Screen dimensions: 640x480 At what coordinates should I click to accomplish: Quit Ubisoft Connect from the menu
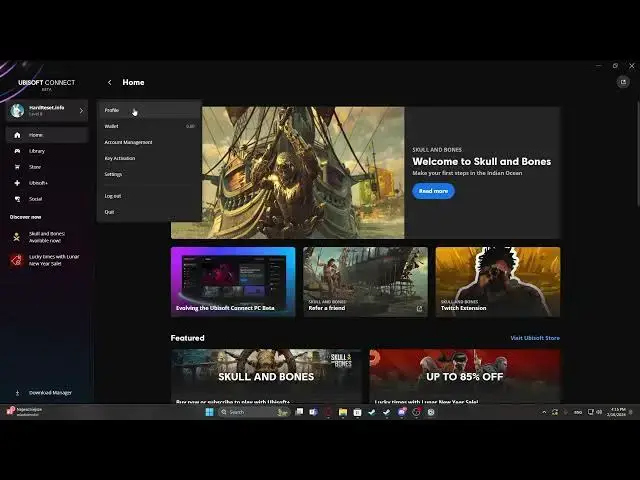click(149, 212)
